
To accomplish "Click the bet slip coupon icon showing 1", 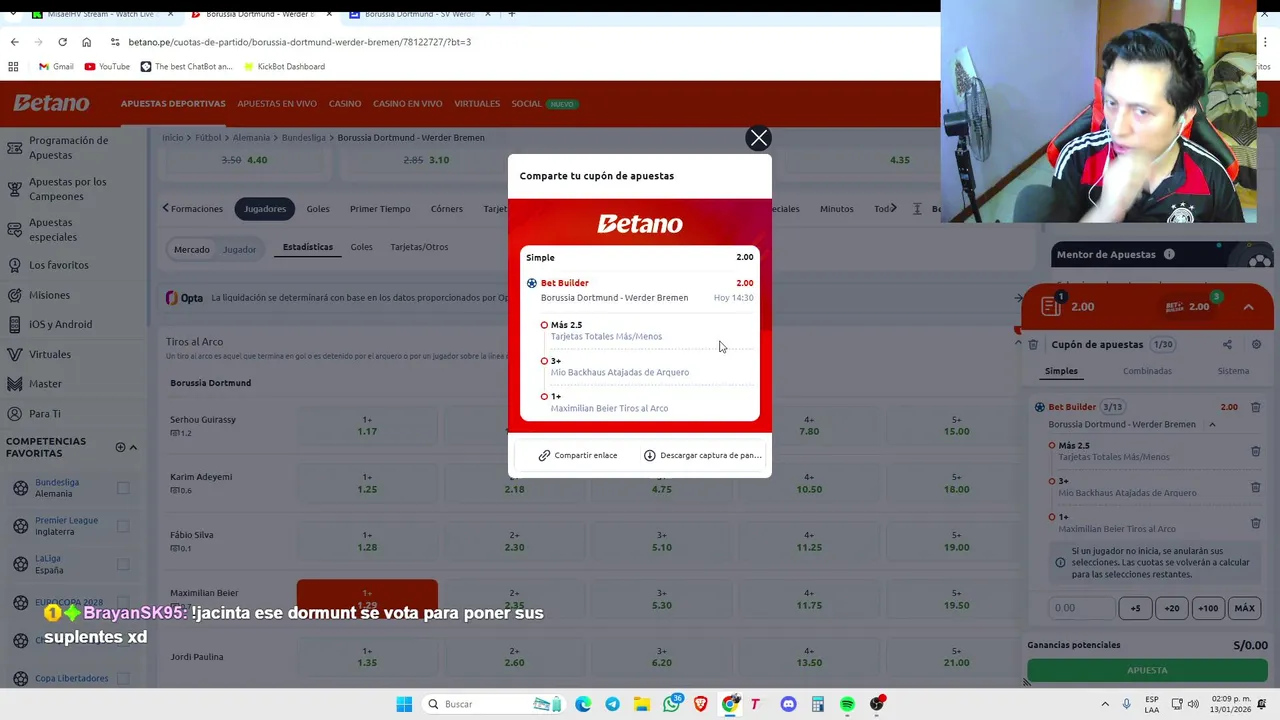I will pyautogui.click(x=1051, y=306).
